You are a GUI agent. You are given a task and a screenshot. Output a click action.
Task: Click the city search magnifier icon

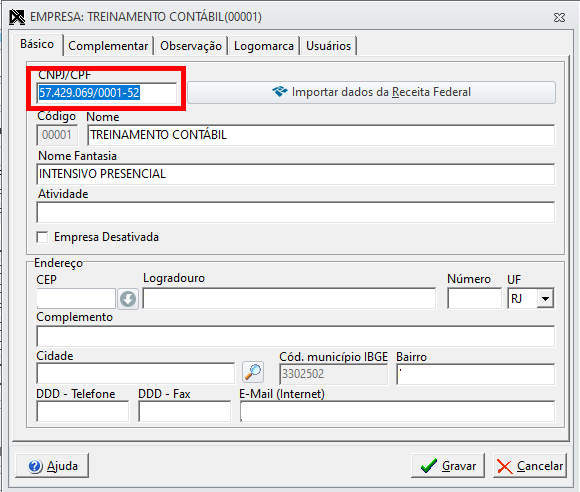(x=253, y=372)
